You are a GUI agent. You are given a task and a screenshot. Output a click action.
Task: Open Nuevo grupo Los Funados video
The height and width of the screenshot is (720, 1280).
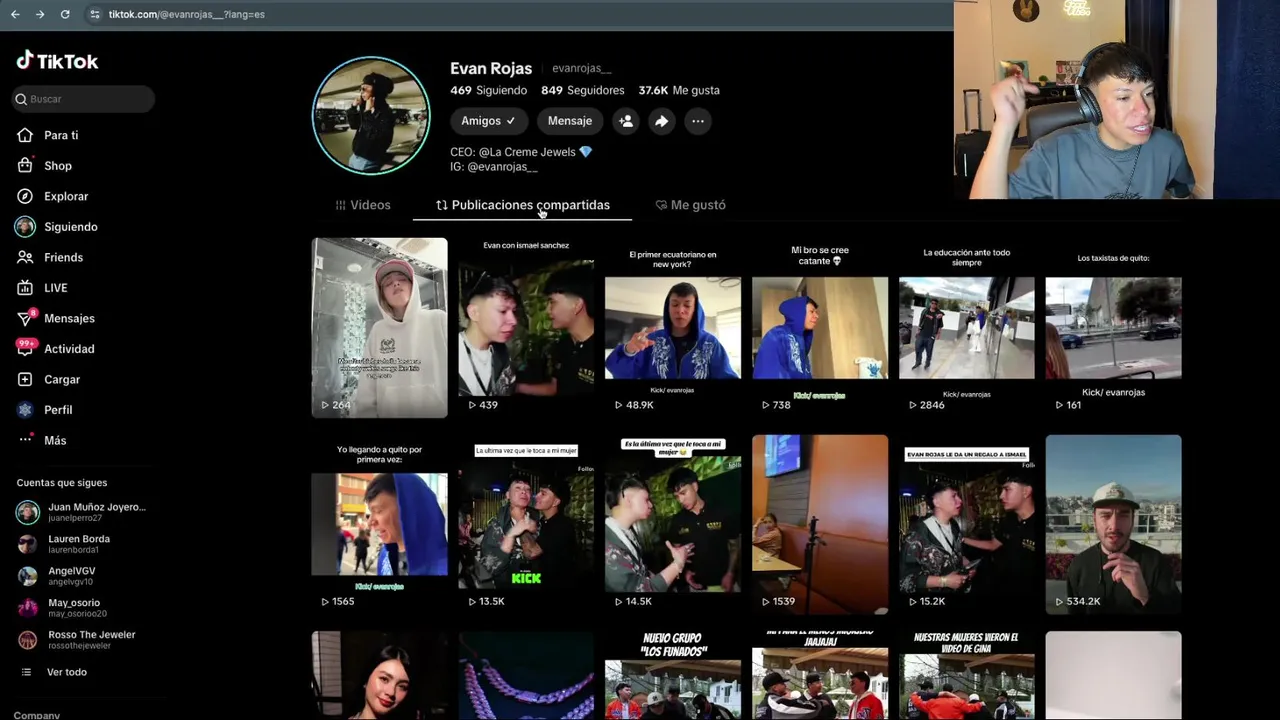(673, 675)
